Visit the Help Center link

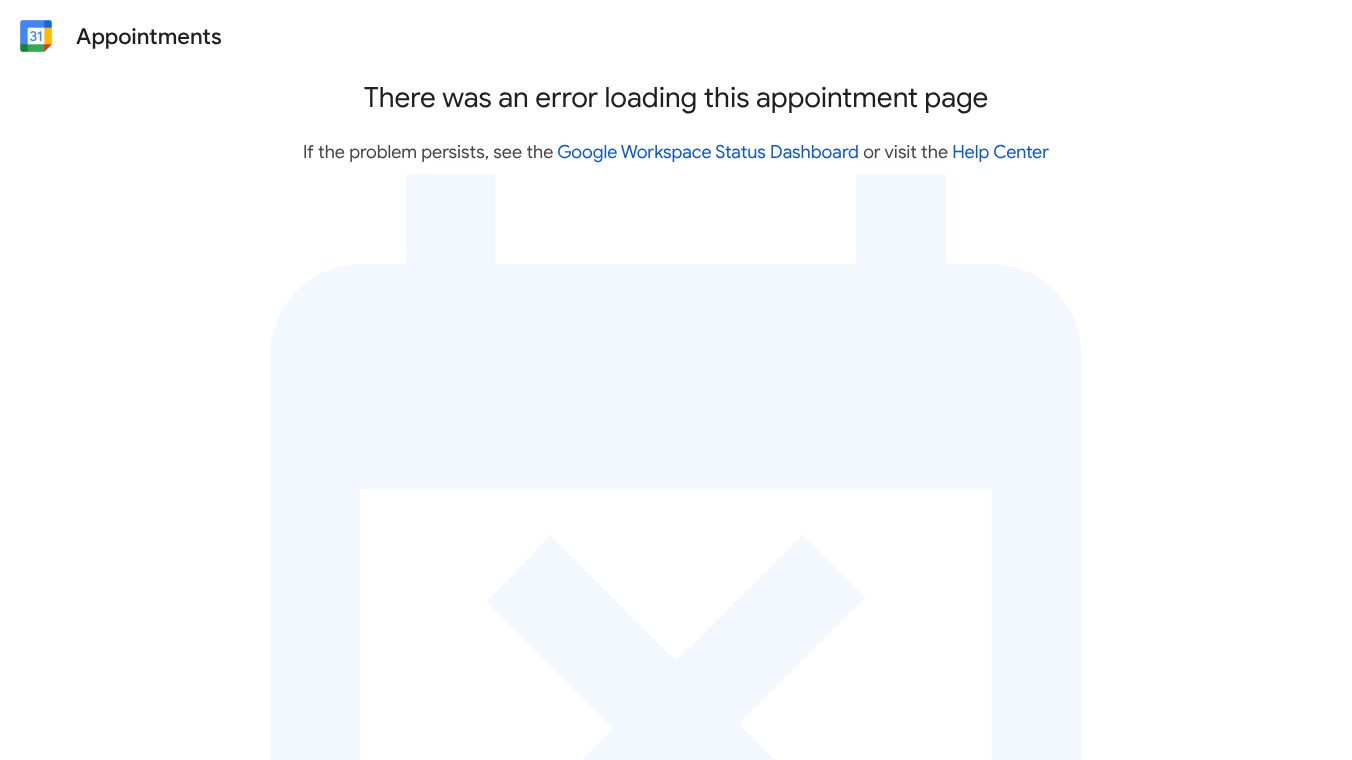(1000, 152)
